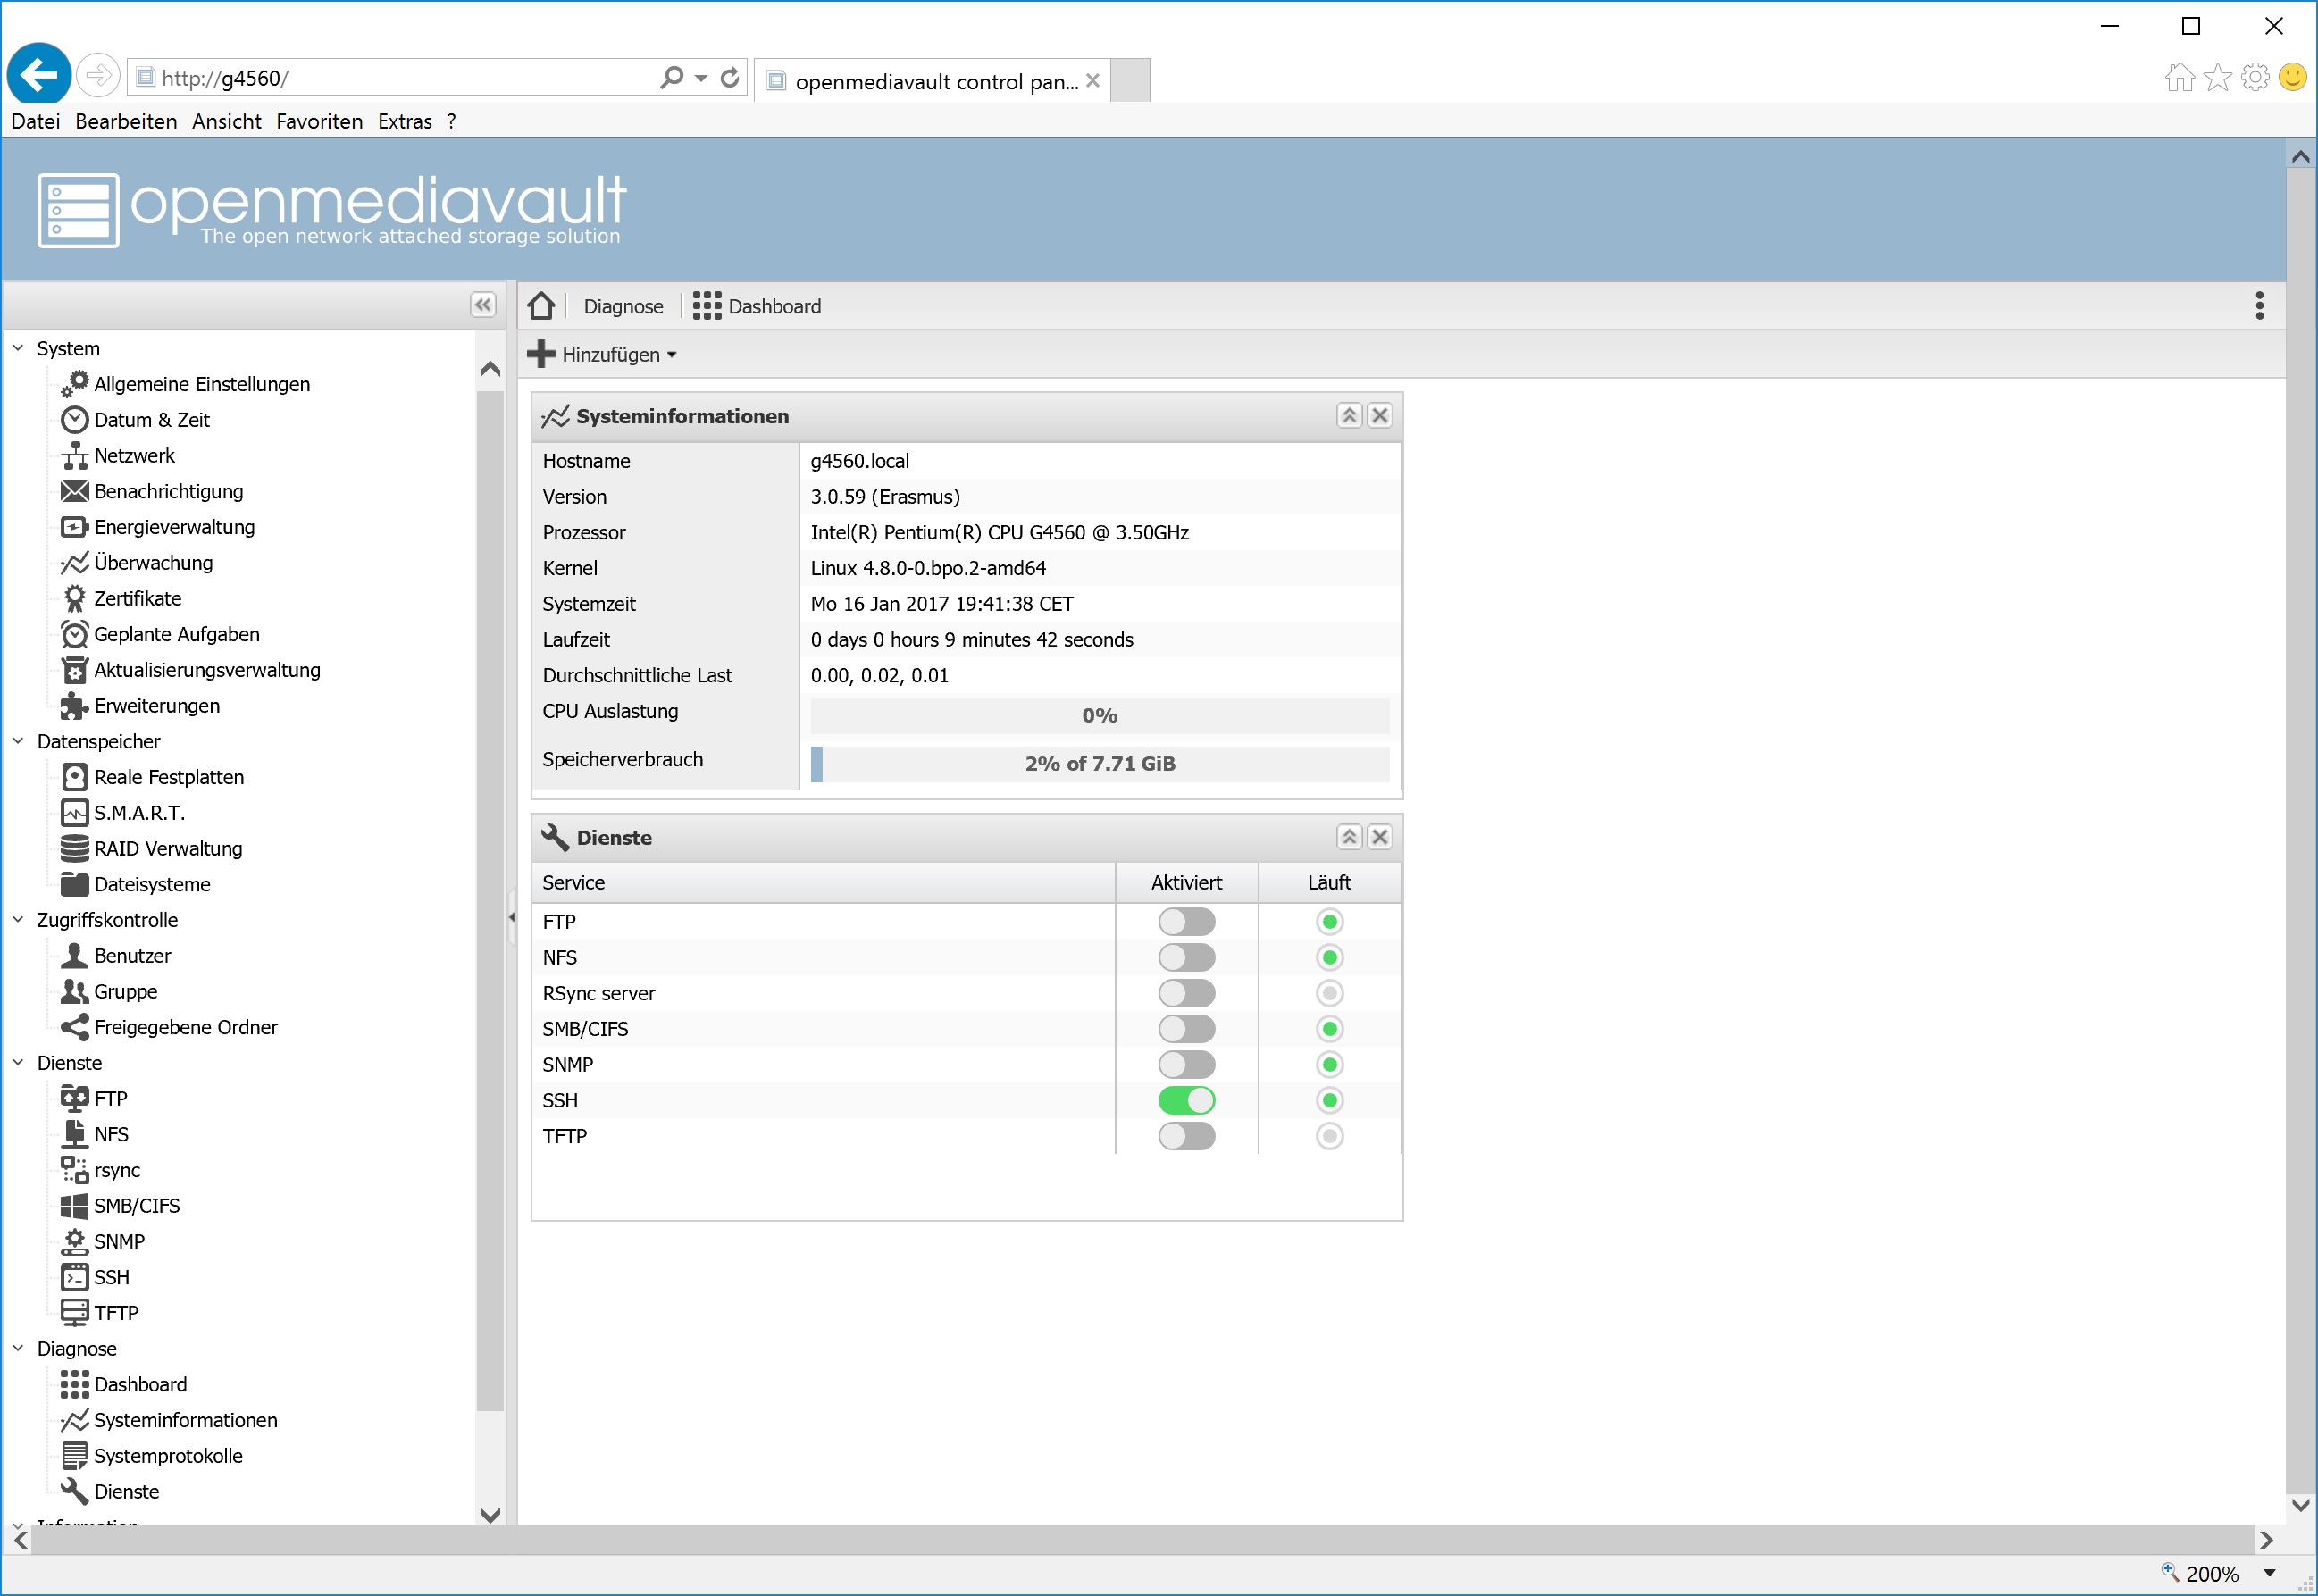Screen dimensions: 2318x1596
Task: Collapse the left navigation sidebar
Action: pos(483,305)
